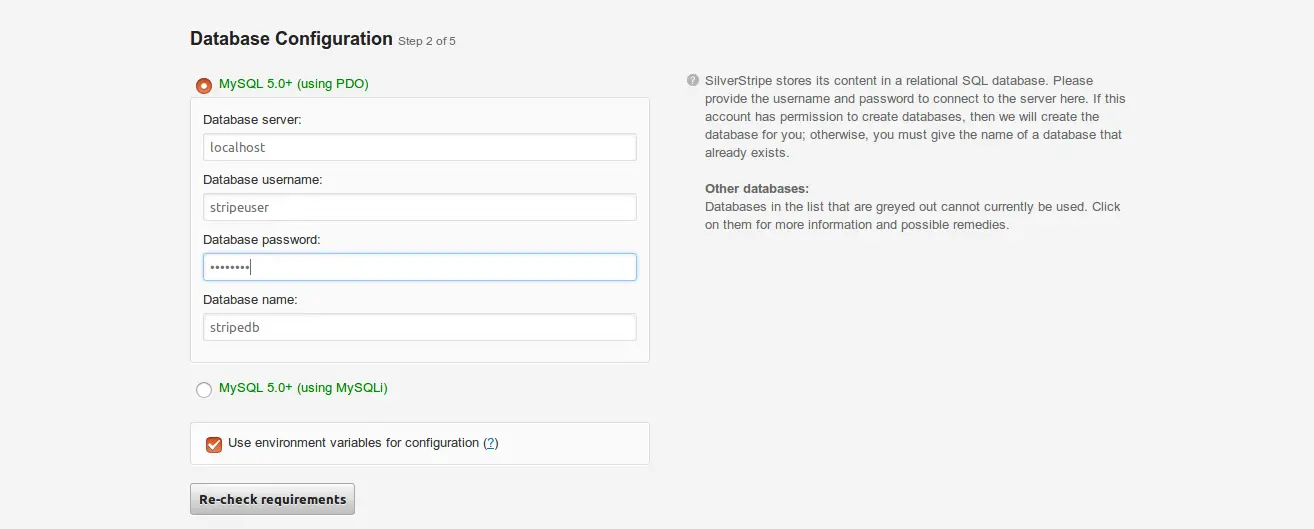Image resolution: width=1314 pixels, height=529 pixels.
Task: Click the 'Database password:' label
Action: 261,240
